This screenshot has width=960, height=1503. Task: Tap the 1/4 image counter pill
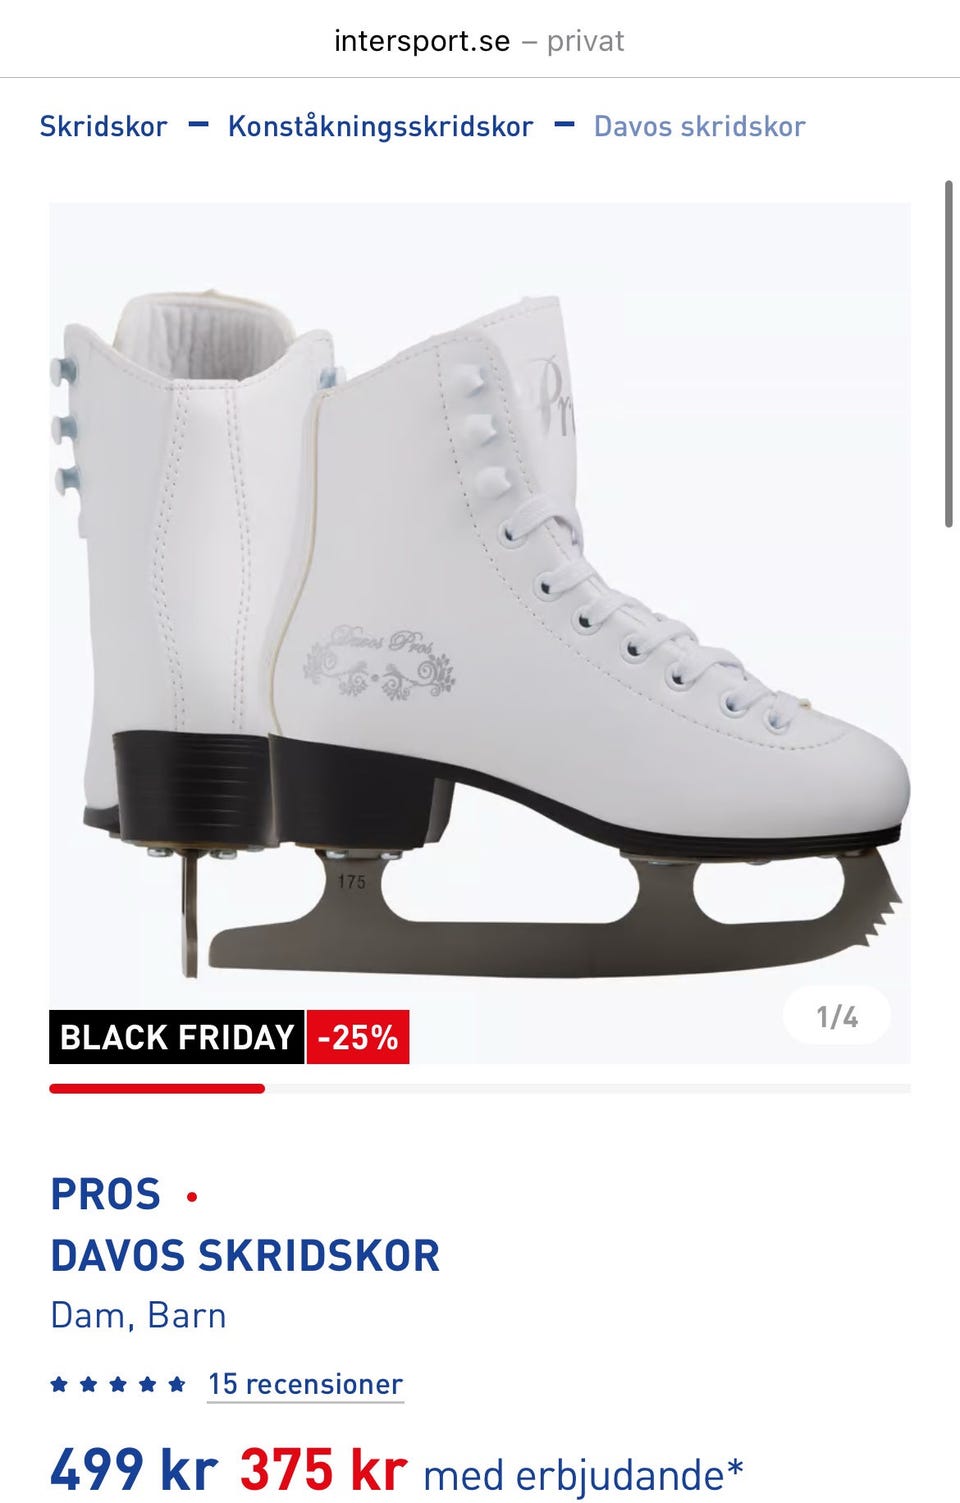[837, 1017]
